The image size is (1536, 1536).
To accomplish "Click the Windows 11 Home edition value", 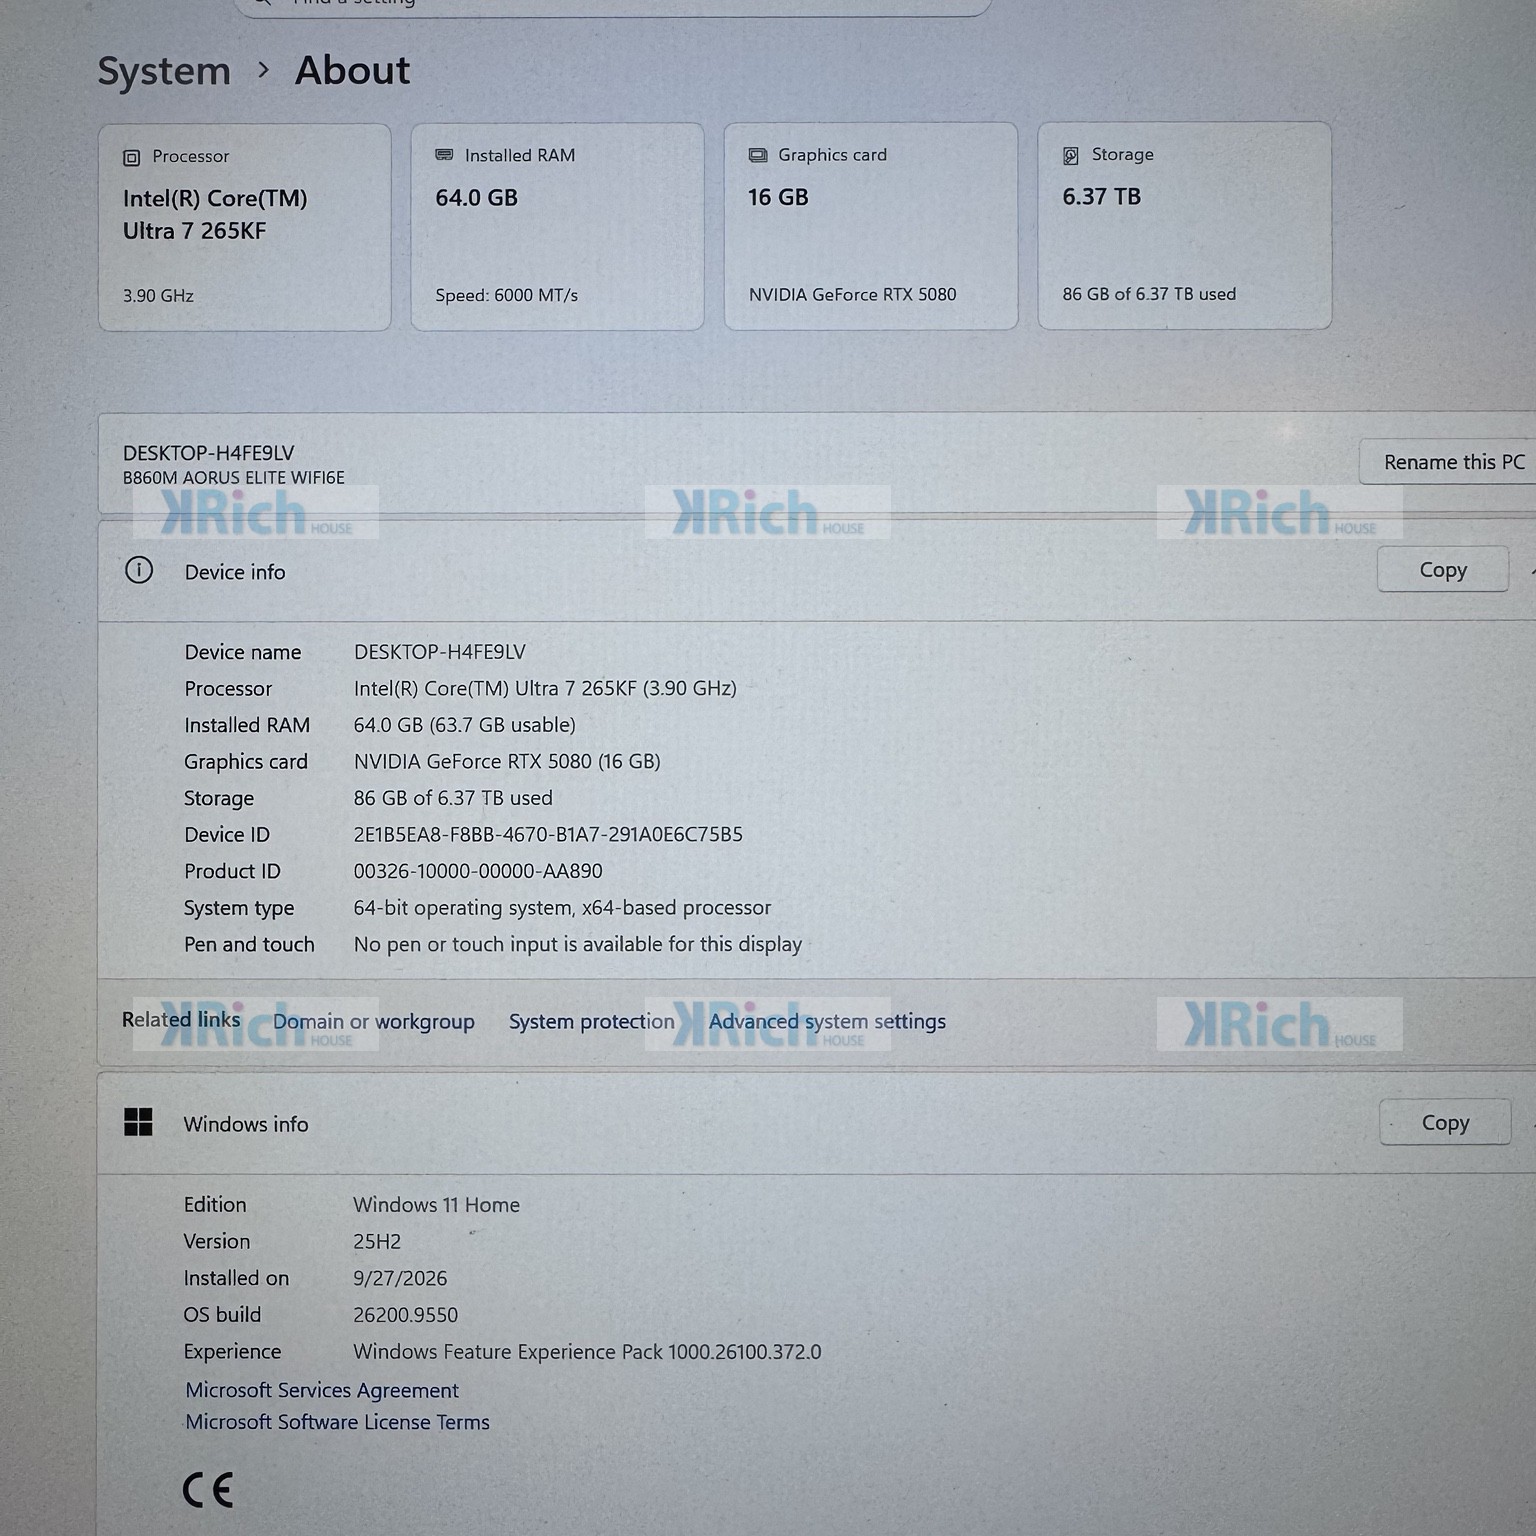I will [x=436, y=1205].
